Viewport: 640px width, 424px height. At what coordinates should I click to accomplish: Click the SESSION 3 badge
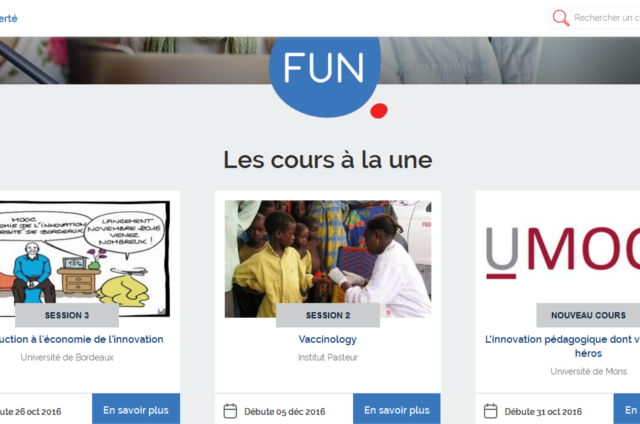67,315
